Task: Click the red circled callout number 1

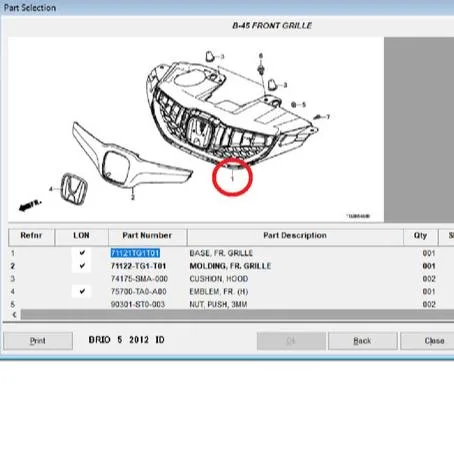Action: (232, 177)
